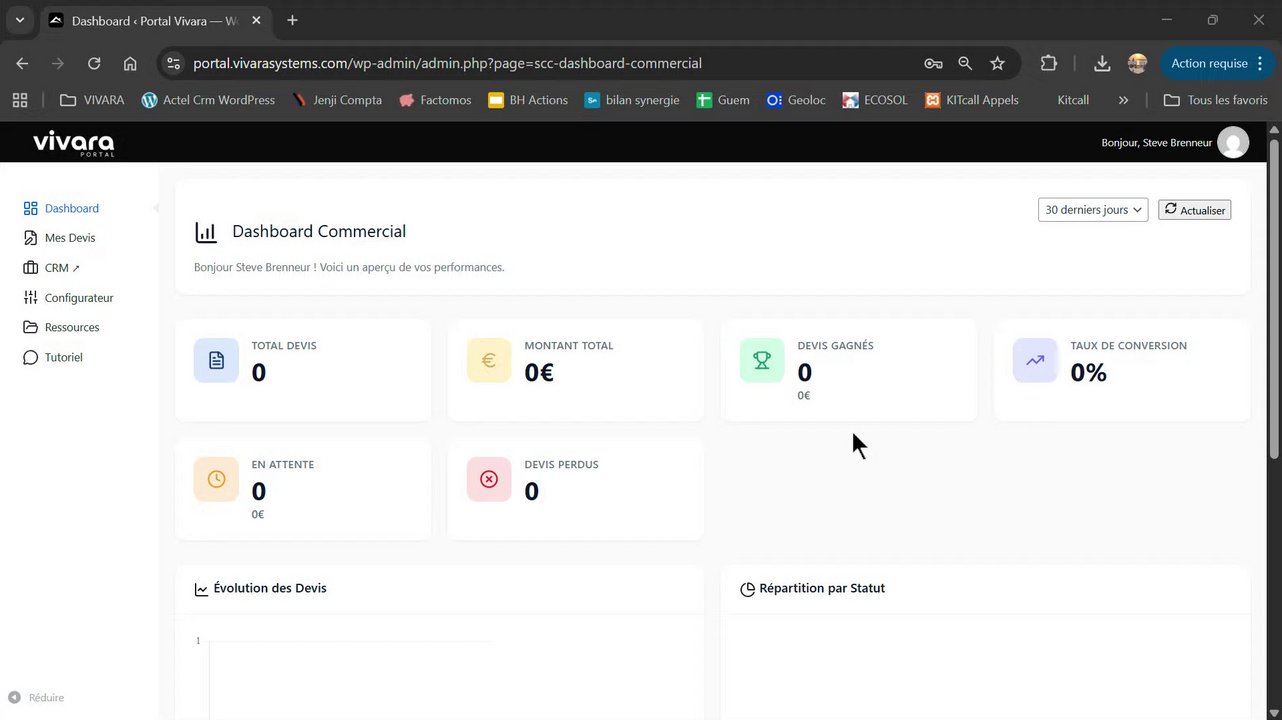The image size is (1282, 720).
Task: Click the Ressources folder icon
Action: pos(30,328)
